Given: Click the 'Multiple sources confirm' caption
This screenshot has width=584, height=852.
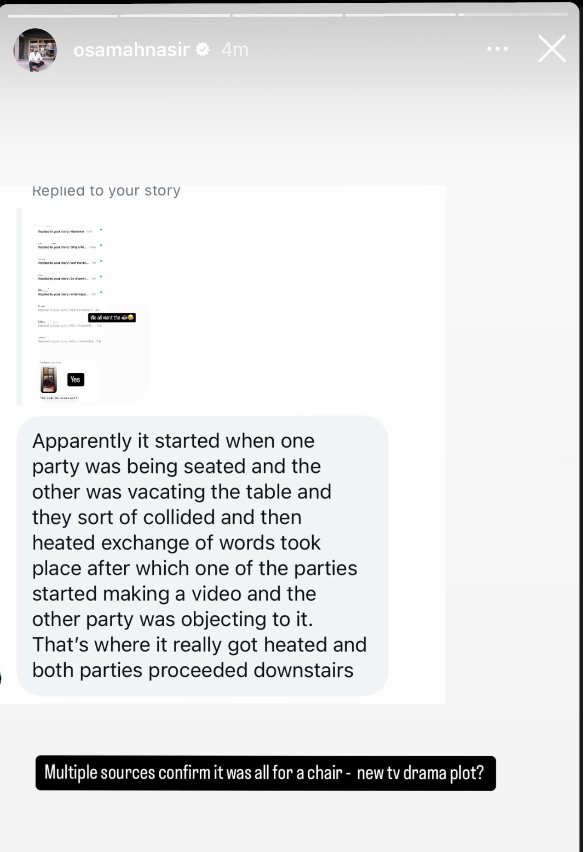Looking at the screenshot, I should tap(266, 773).
